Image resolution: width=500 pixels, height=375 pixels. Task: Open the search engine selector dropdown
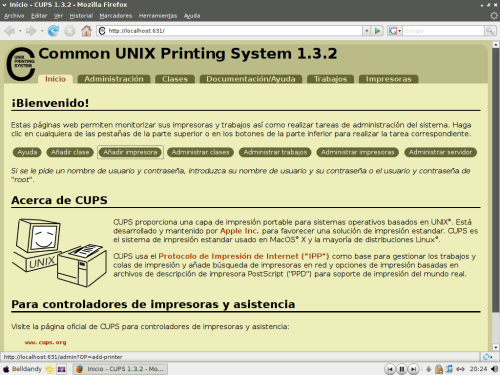coord(399,31)
